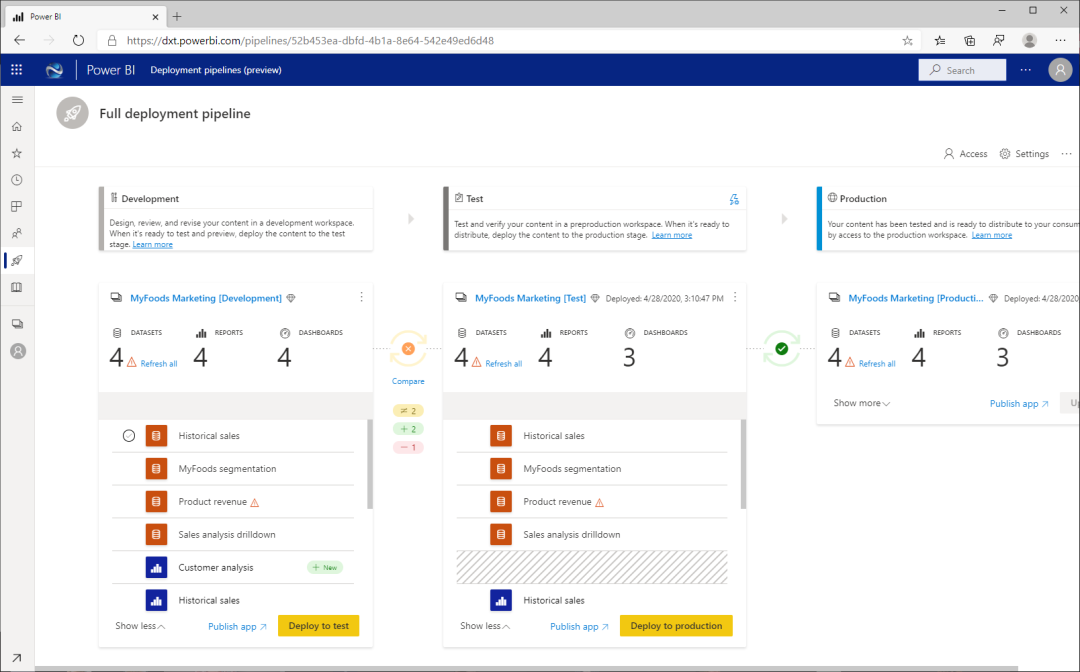Click Refresh all in Production stage

877,364
